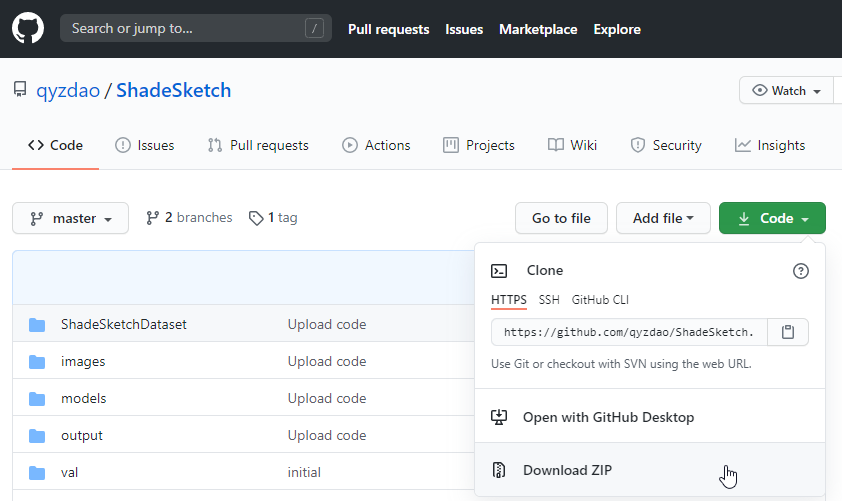Select the Actions tab
The height and width of the screenshot is (501, 842).
[376, 145]
